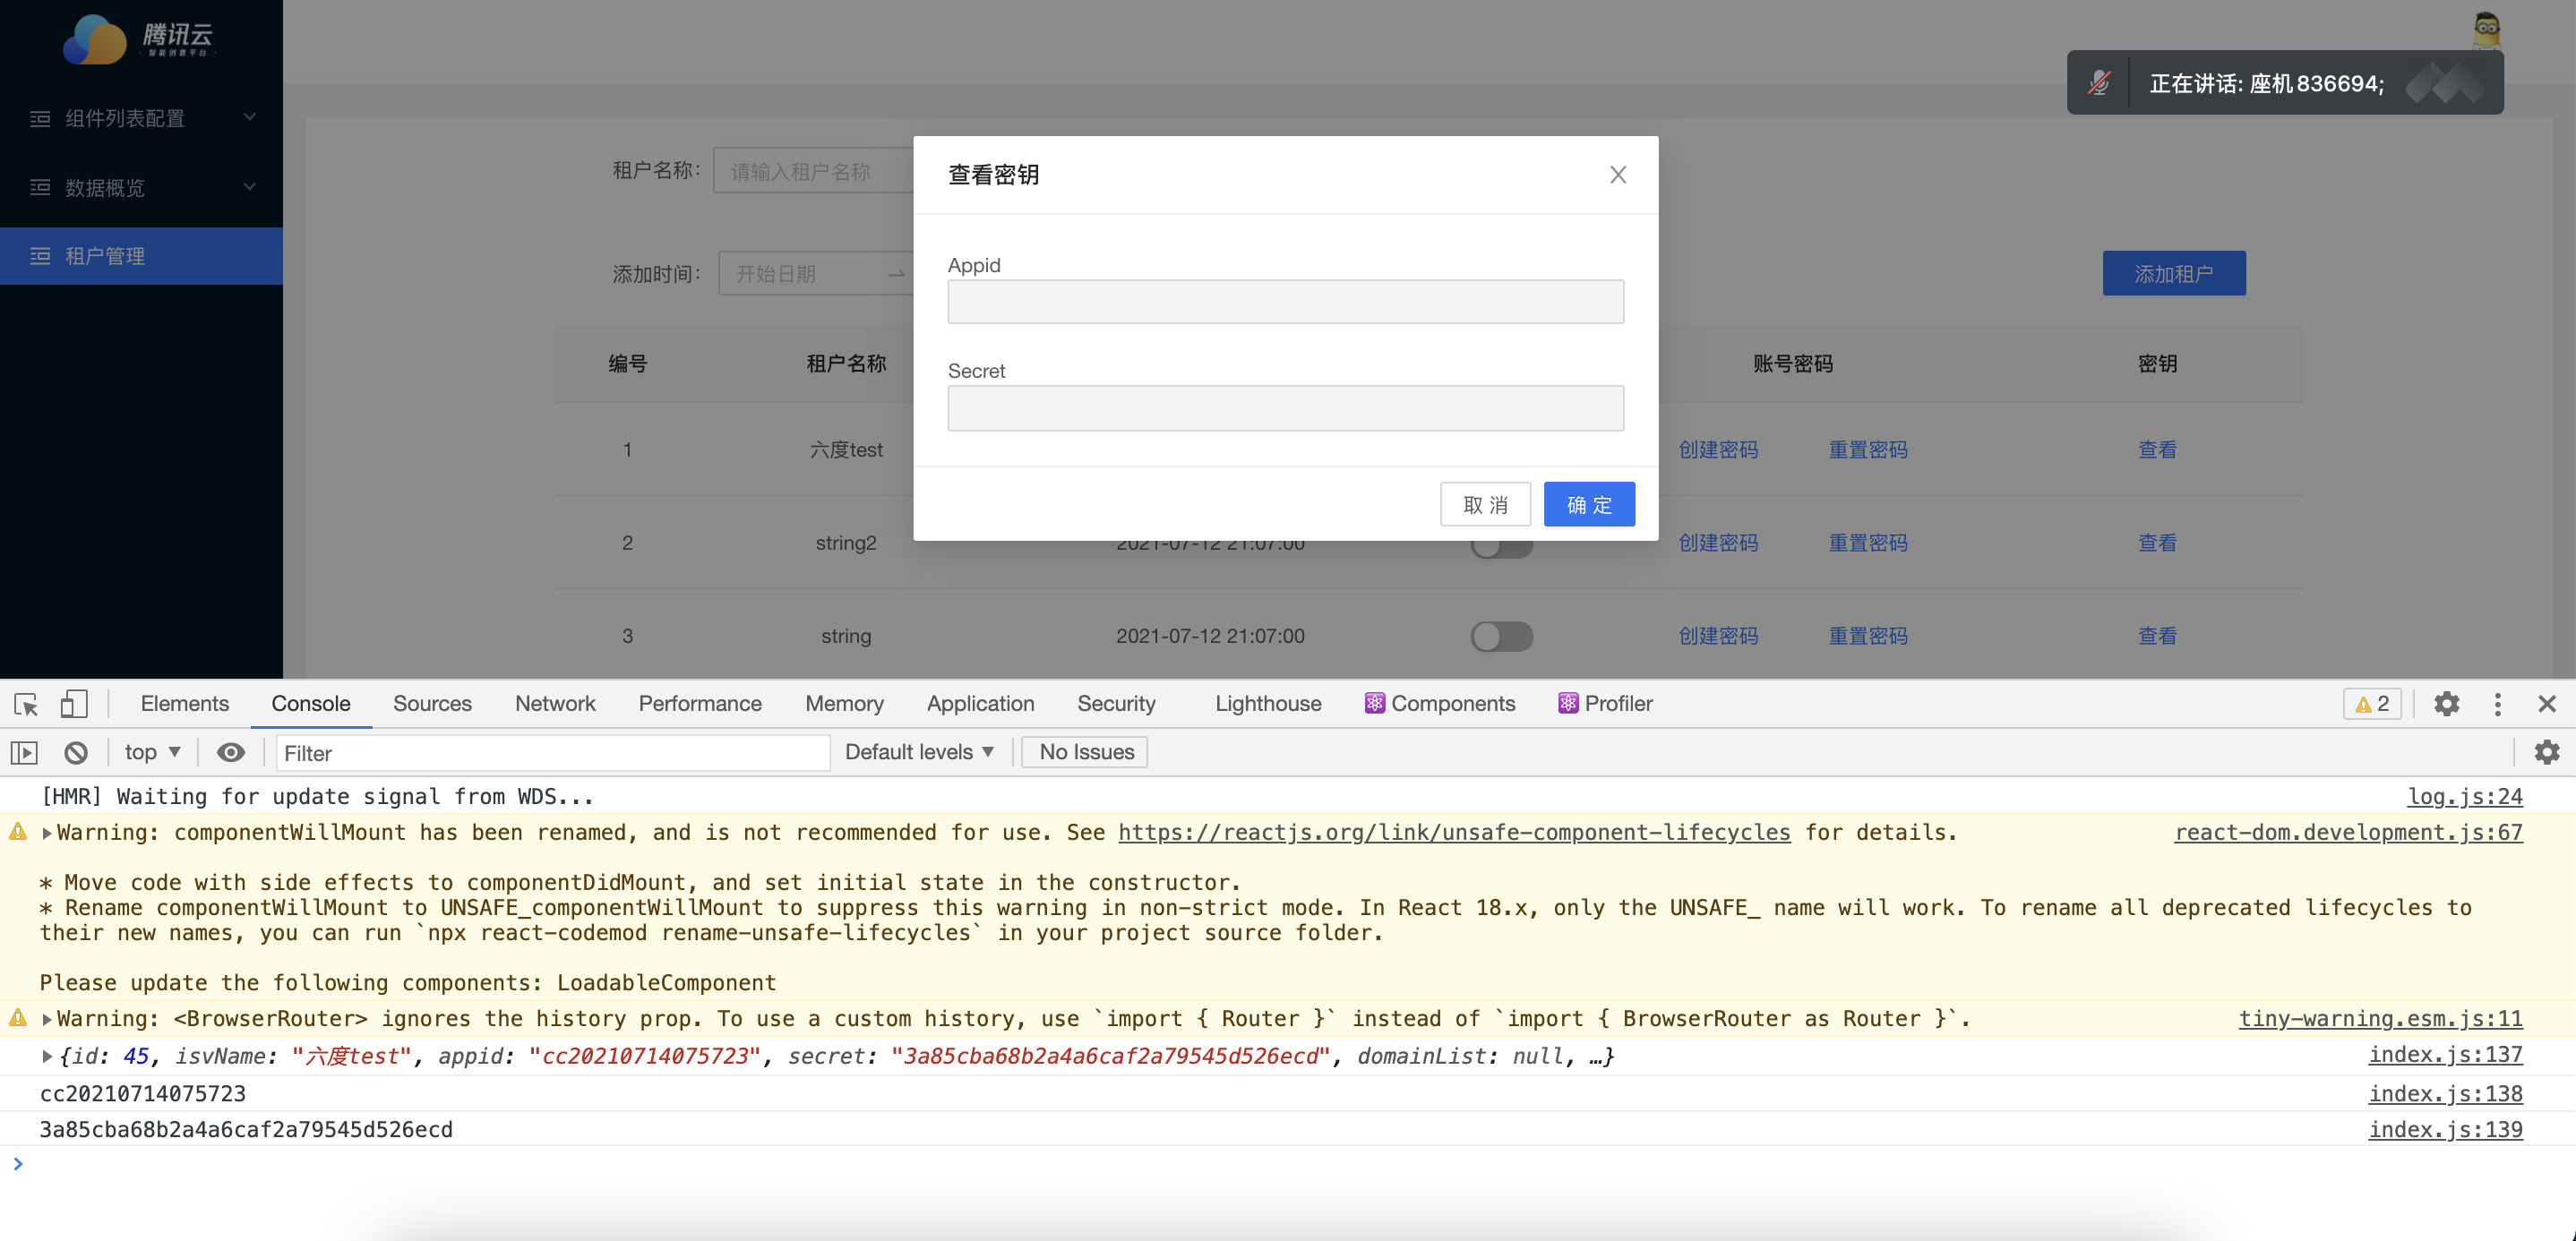The image size is (2576, 1241).
Task: Open the React Components tab
Action: click(1440, 704)
